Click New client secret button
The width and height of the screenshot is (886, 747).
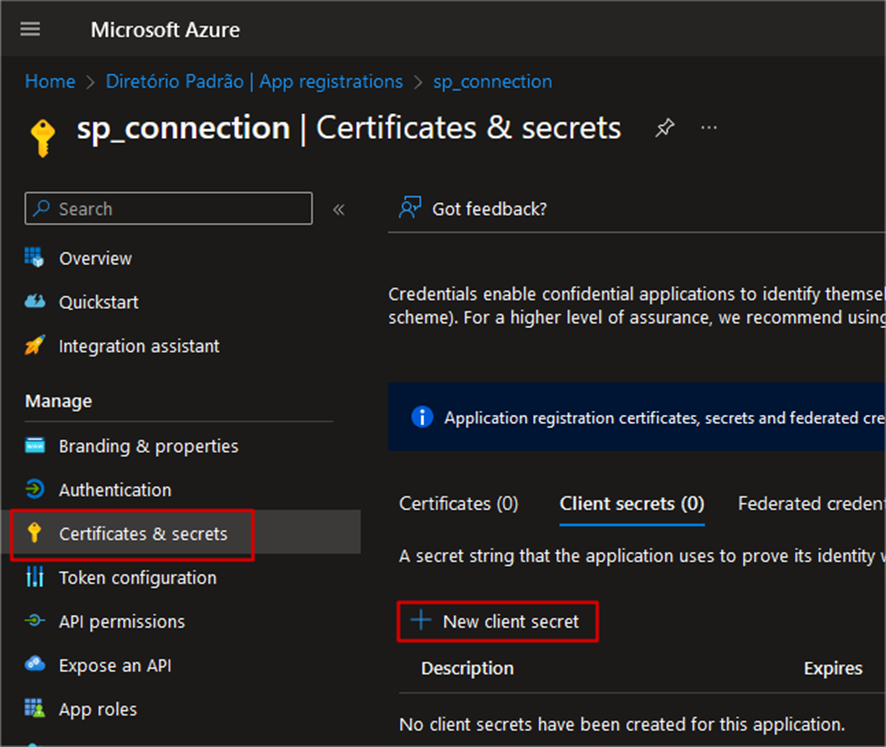pyautogui.click(x=497, y=622)
